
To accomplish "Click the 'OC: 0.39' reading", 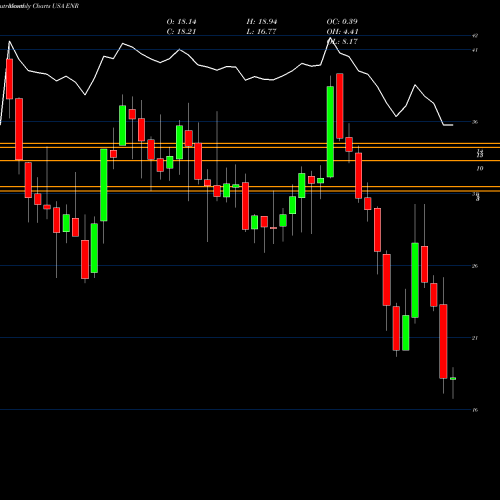I will pyautogui.click(x=342, y=22).
